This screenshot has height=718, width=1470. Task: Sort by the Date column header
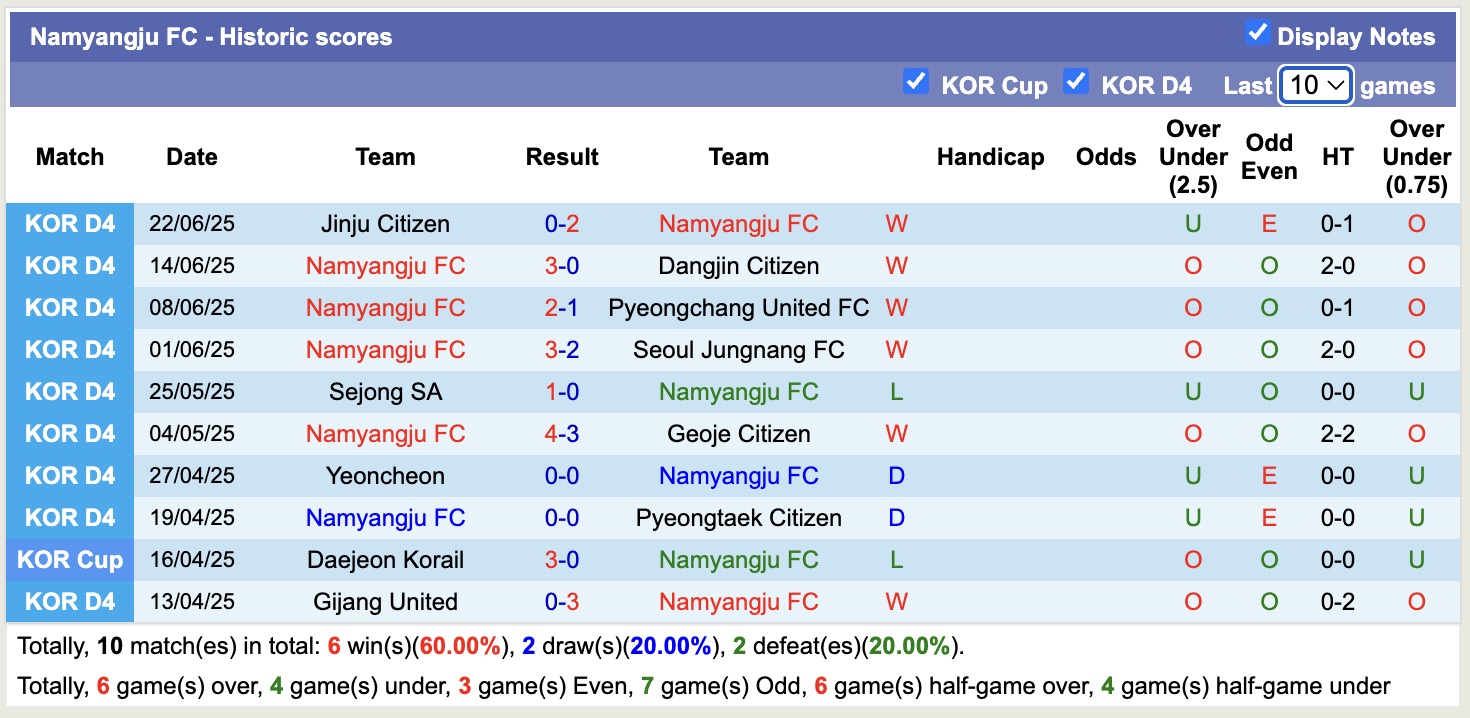click(x=191, y=157)
